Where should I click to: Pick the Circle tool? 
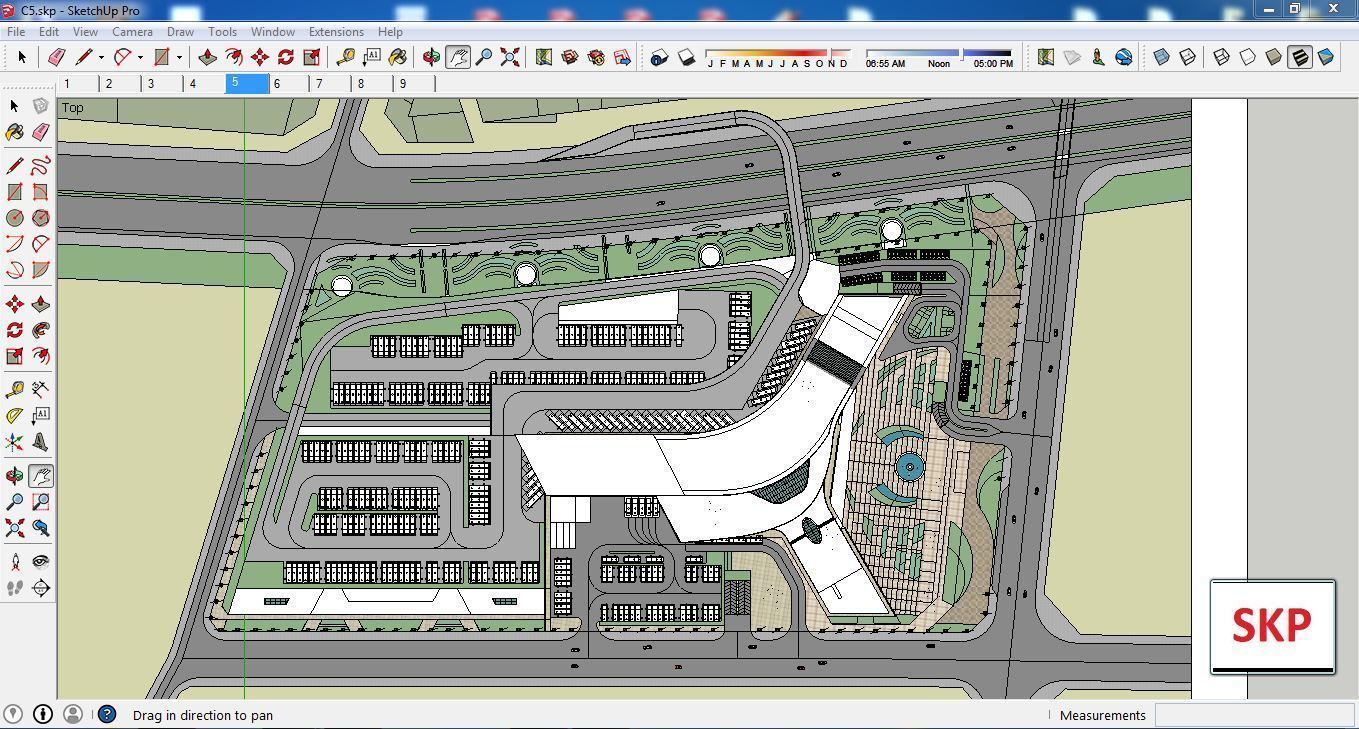pyautogui.click(x=14, y=217)
